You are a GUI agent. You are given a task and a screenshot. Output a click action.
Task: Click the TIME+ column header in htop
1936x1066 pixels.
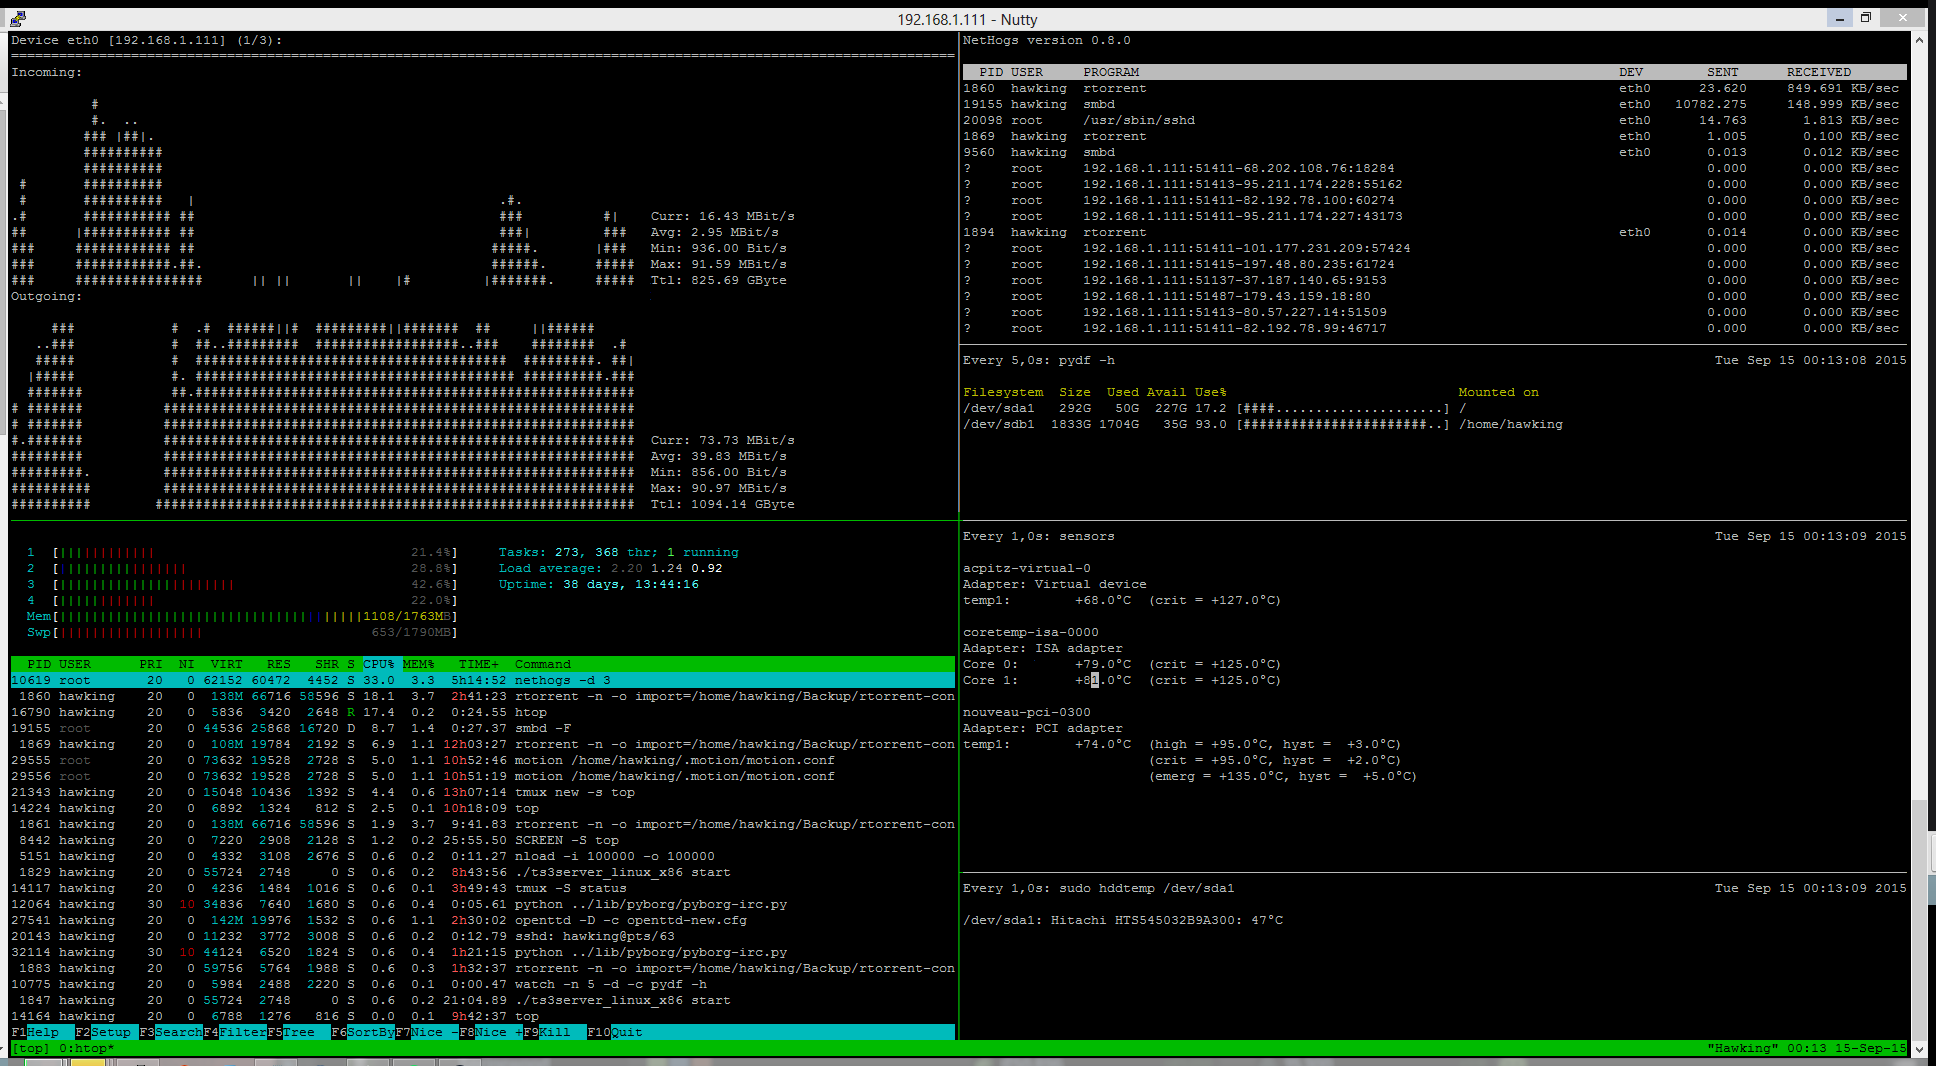pyautogui.click(x=478, y=664)
